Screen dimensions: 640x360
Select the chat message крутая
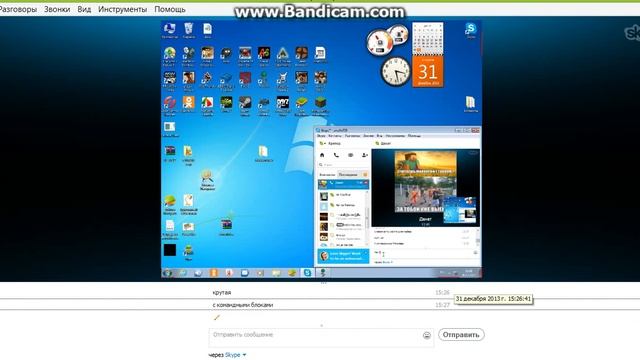[x=222, y=292]
